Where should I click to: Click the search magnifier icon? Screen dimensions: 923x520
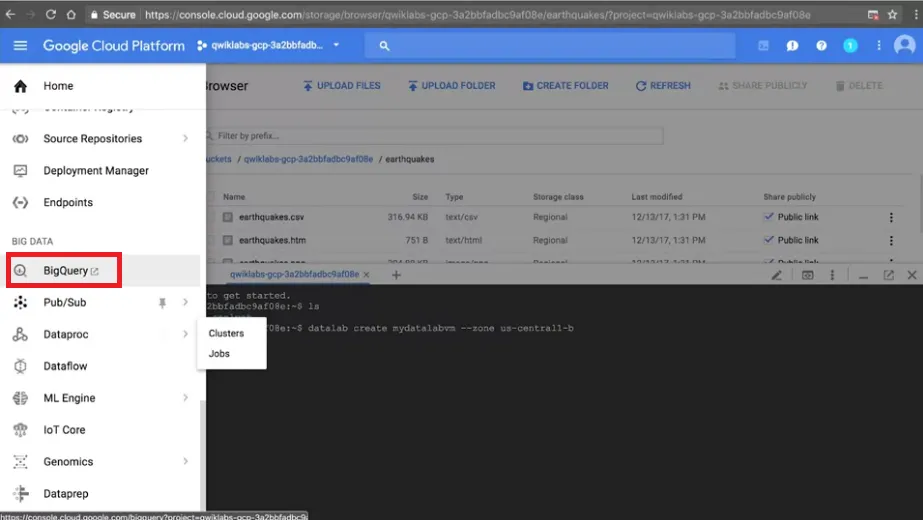tap(384, 45)
